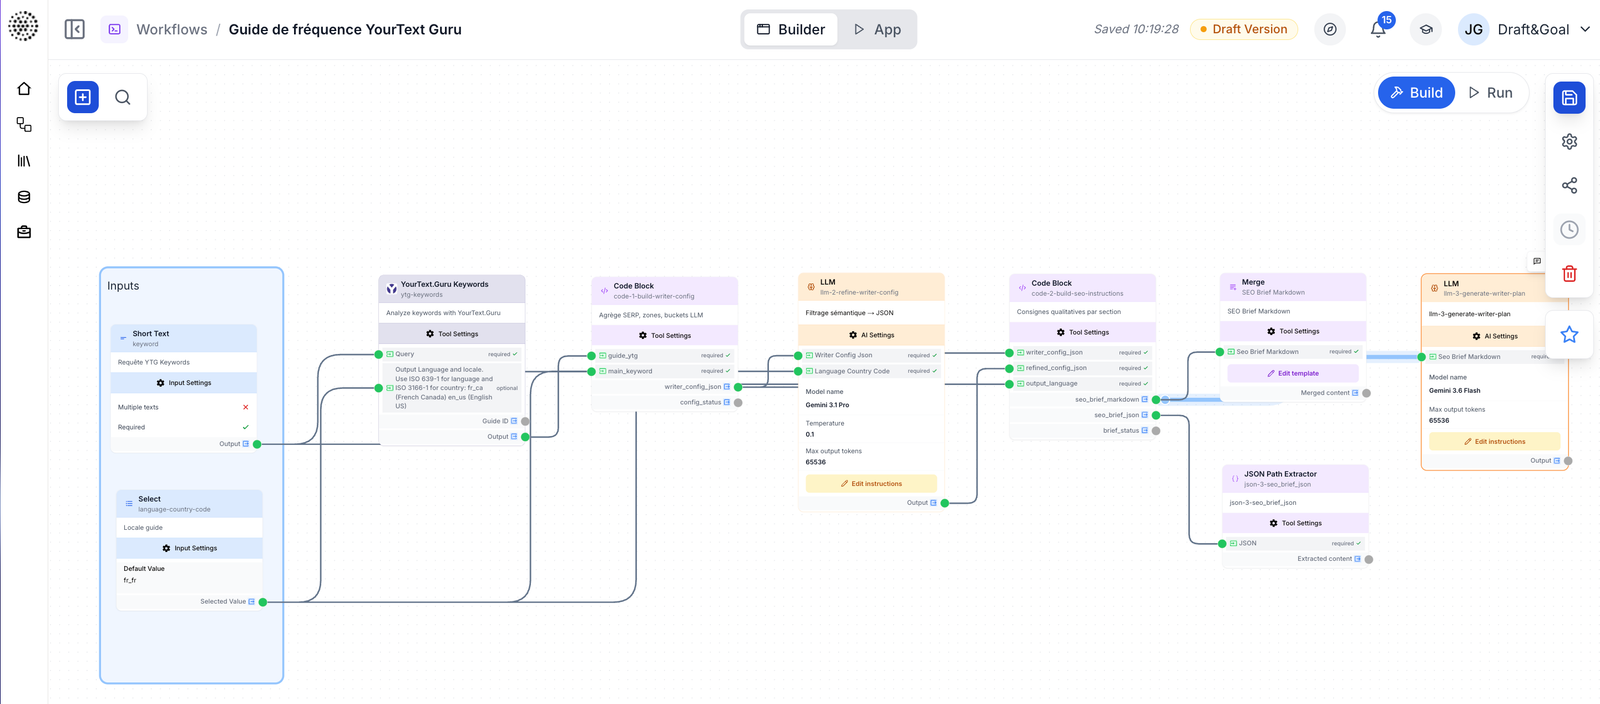This screenshot has height=704, width=1600.
Task: Toggle the Required option on Short Text
Action: tap(245, 427)
